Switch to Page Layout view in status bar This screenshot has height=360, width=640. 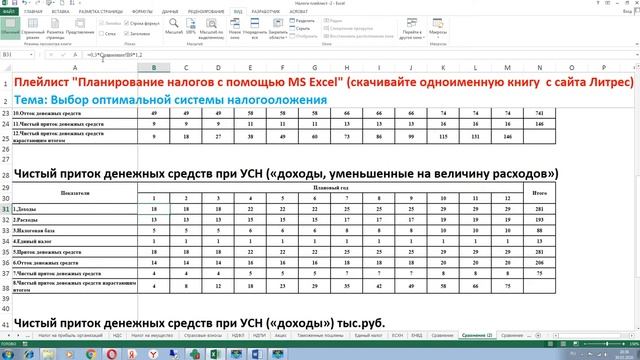coord(563,344)
